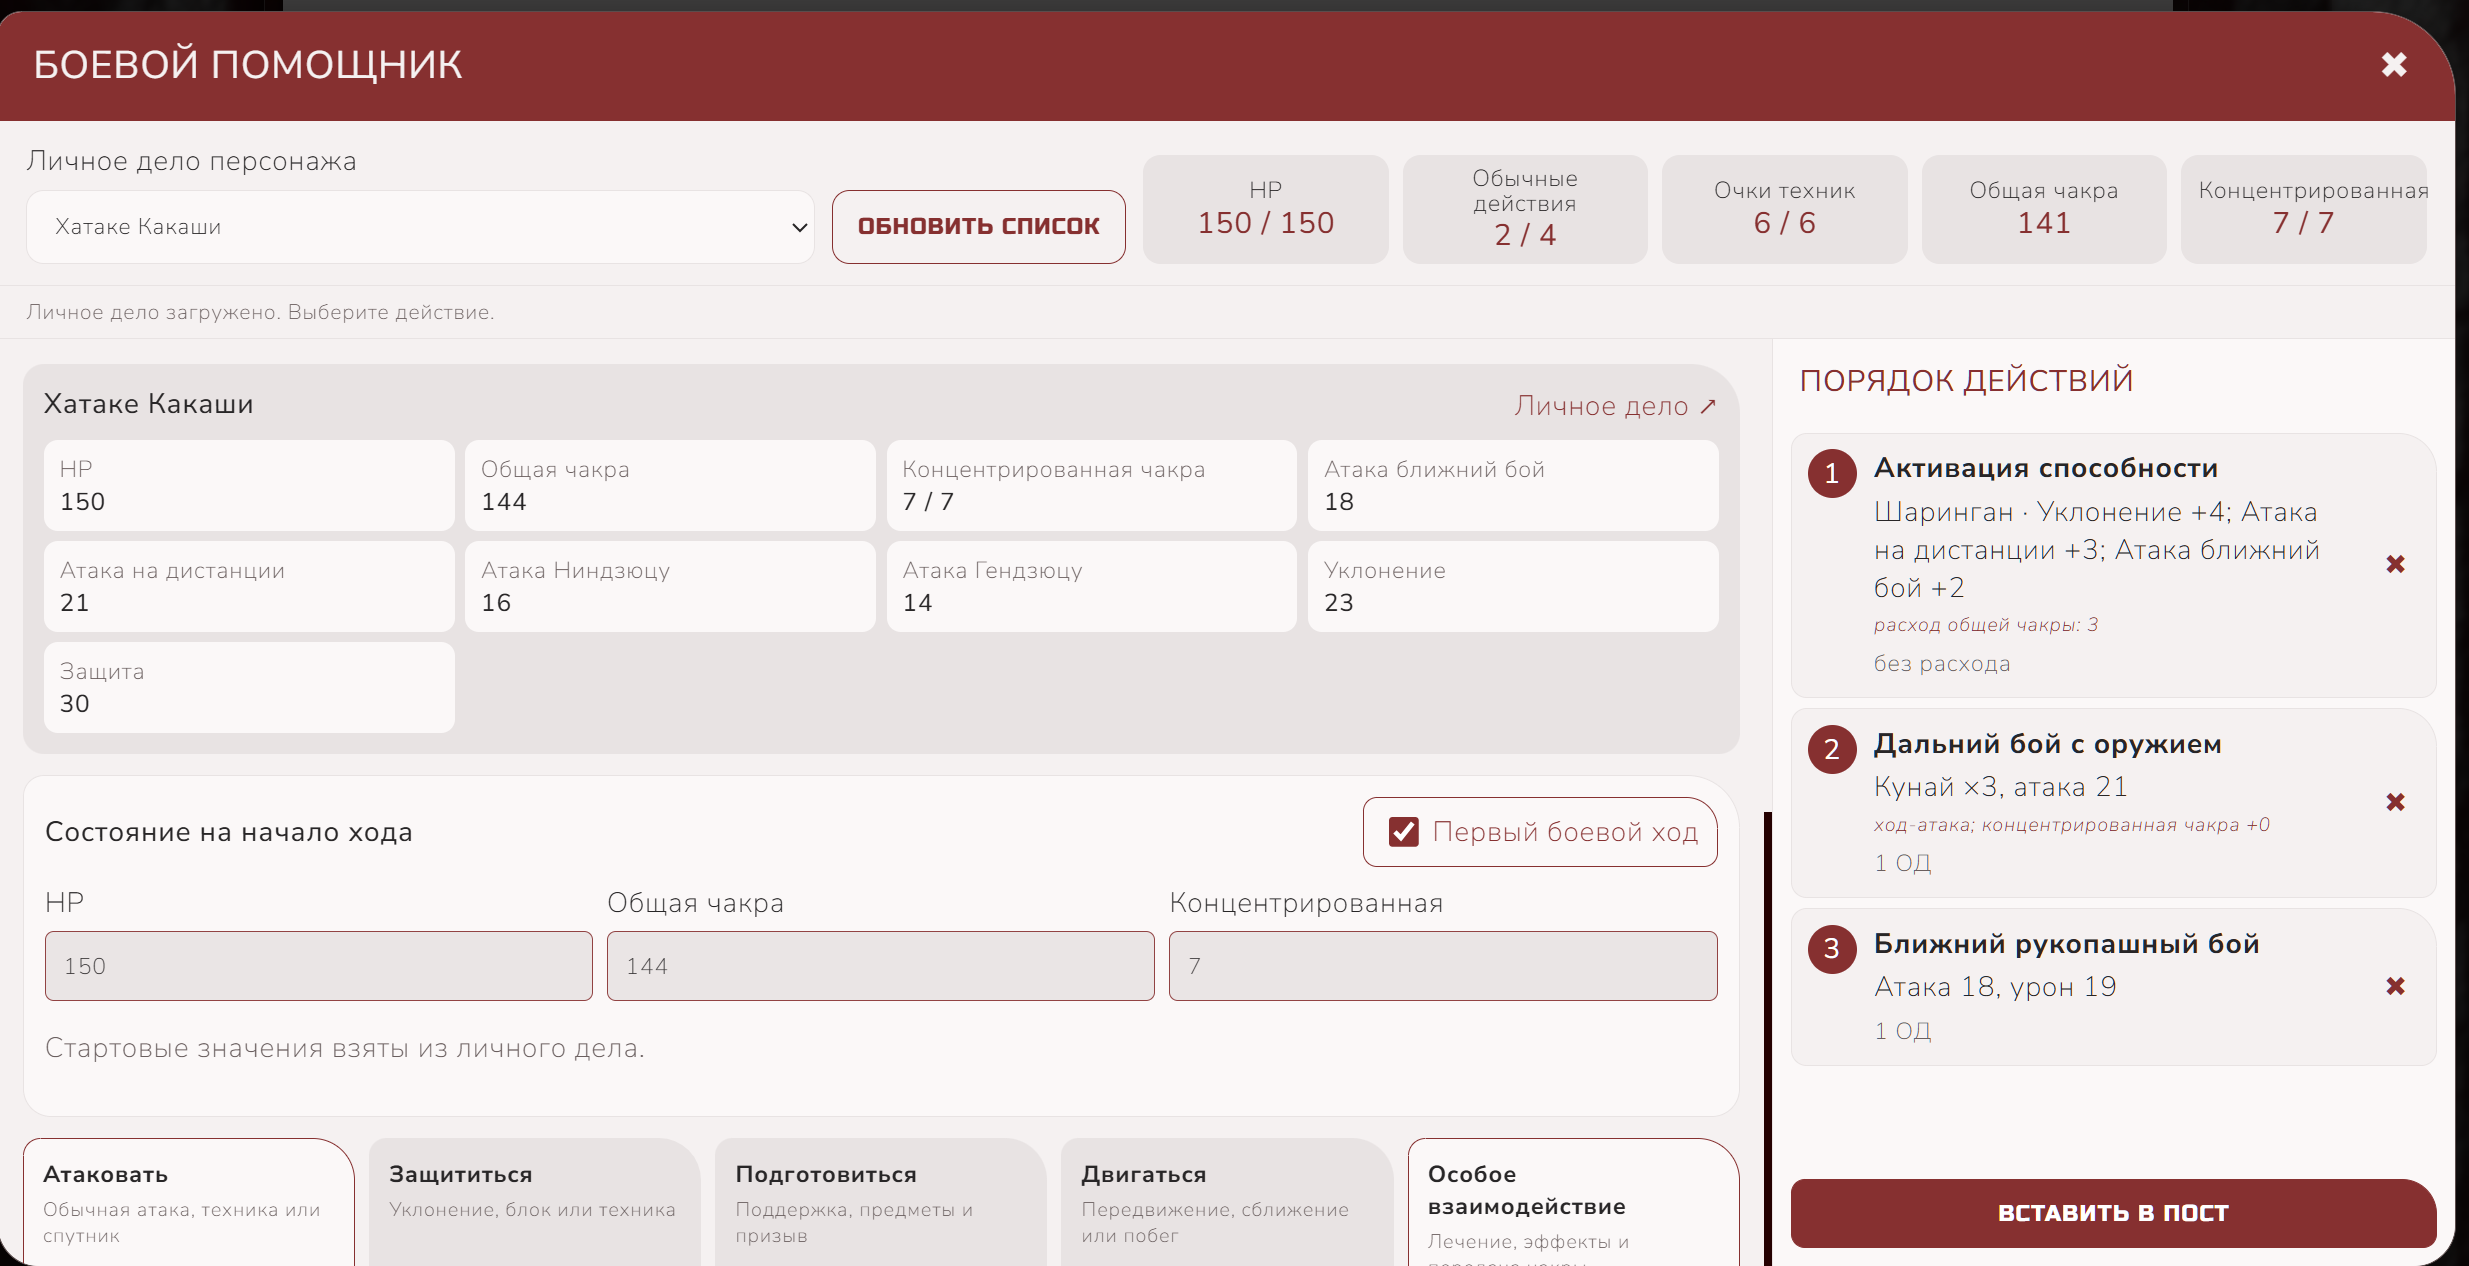Screen dimensions: 2469x1266
Task: Click the Концентрированная 7 / 7 top tile
Action: 2303,209
